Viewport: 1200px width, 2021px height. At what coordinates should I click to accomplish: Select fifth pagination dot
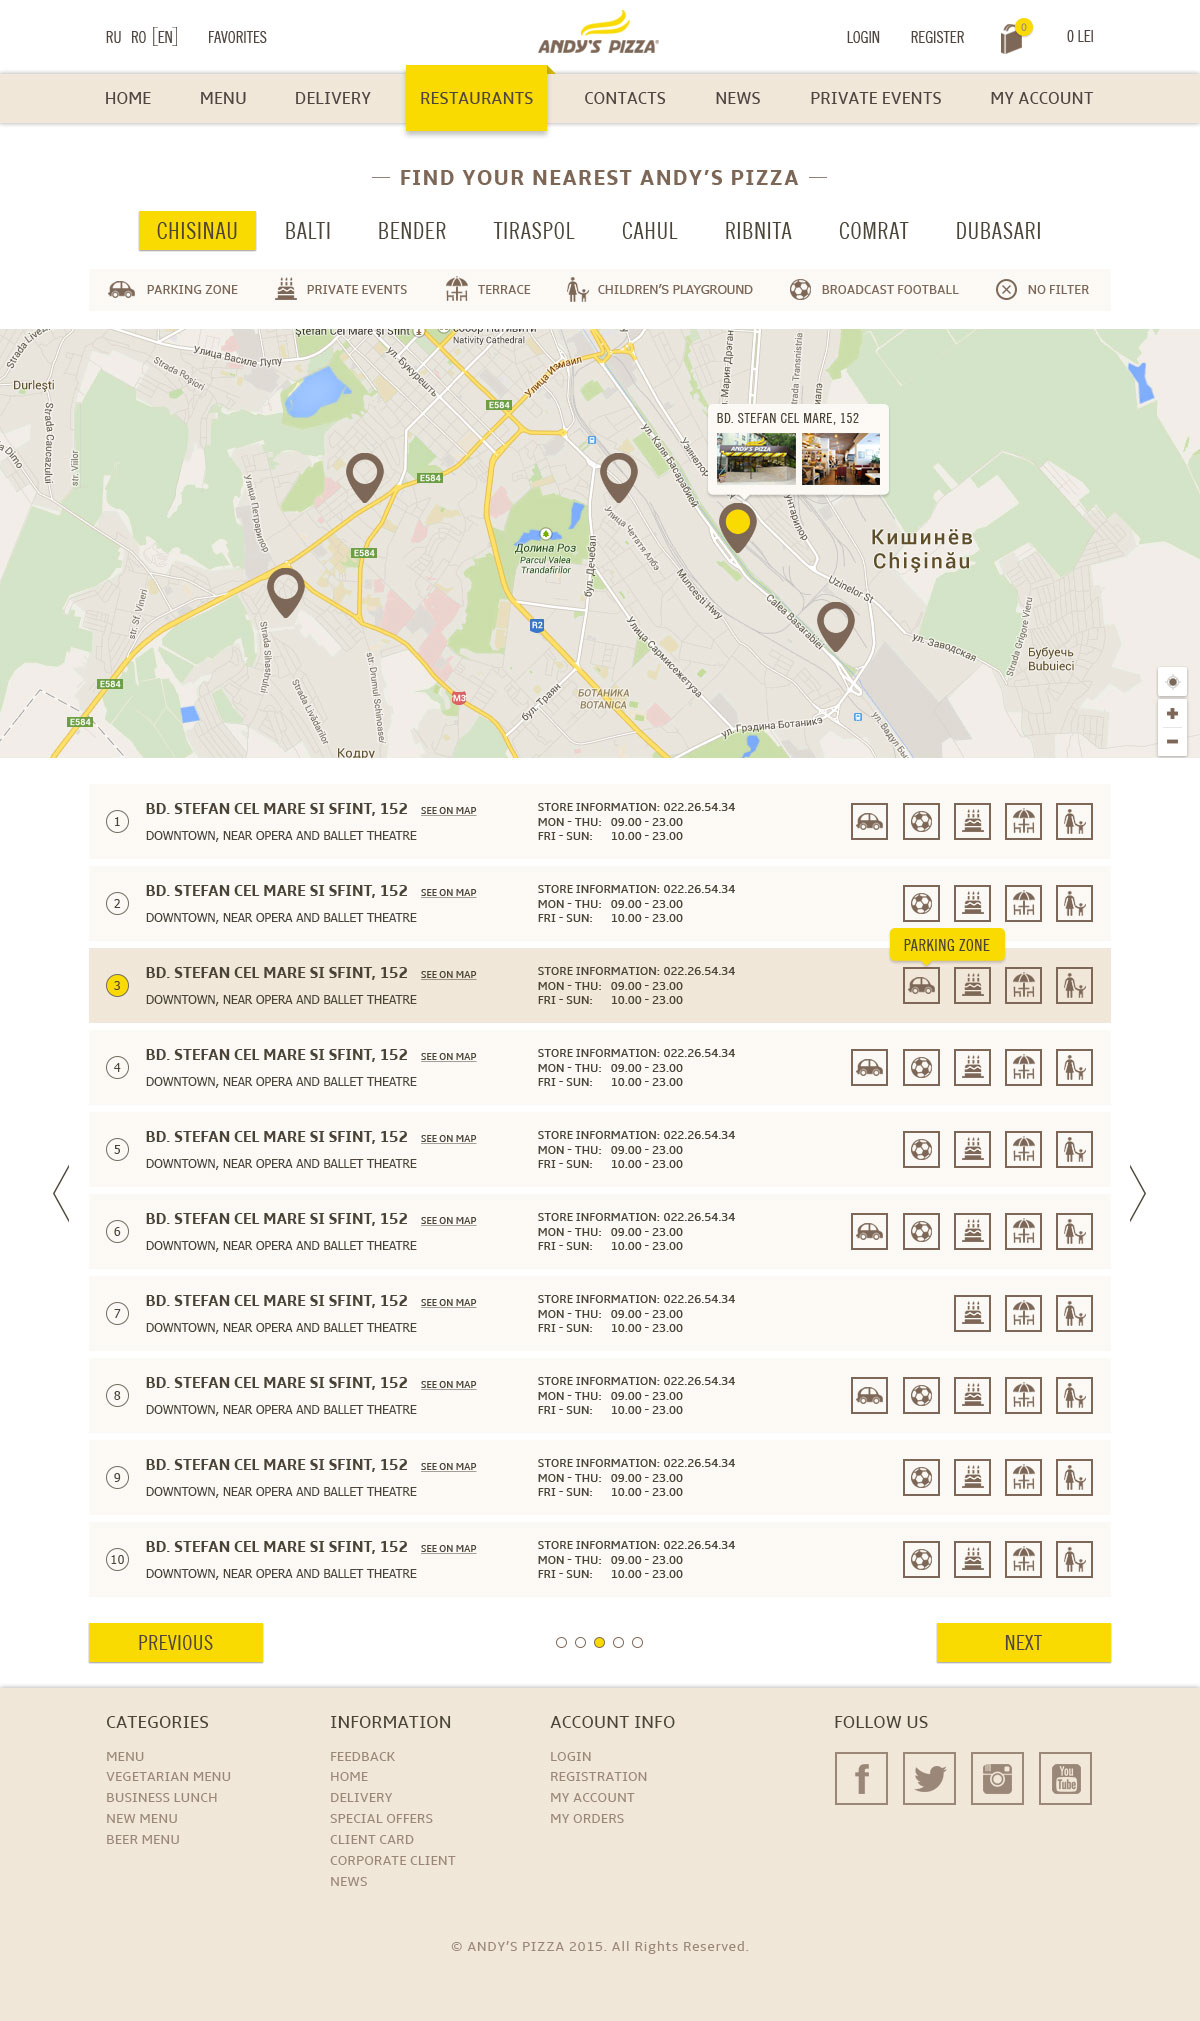tap(637, 1642)
